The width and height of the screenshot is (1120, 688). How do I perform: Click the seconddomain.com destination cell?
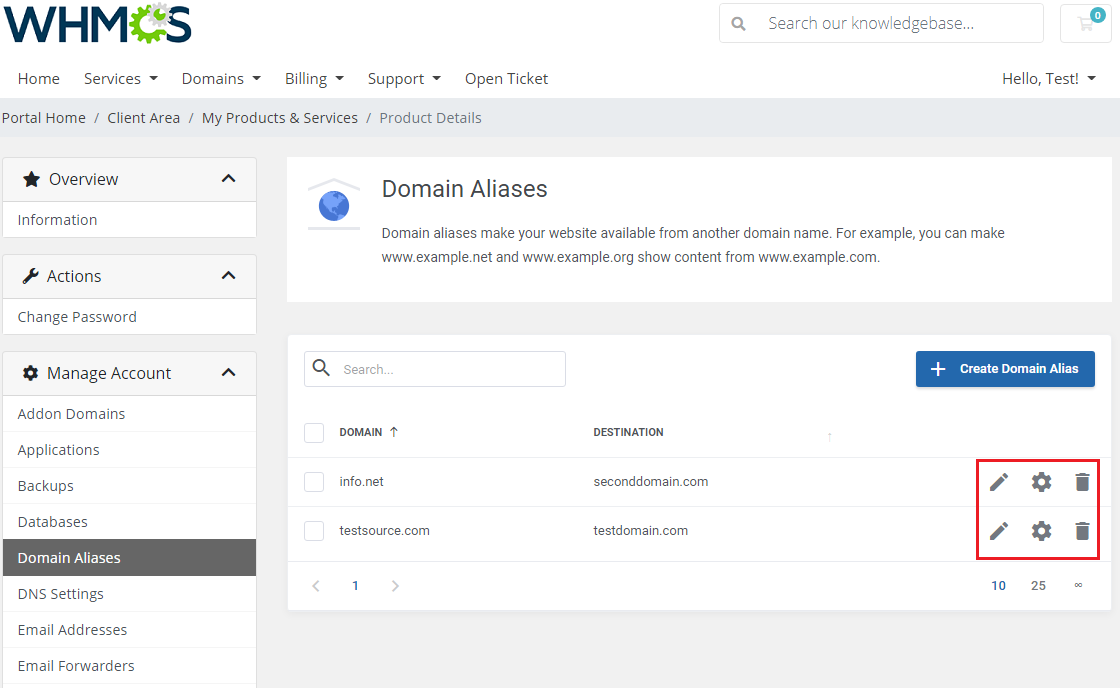[651, 482]
